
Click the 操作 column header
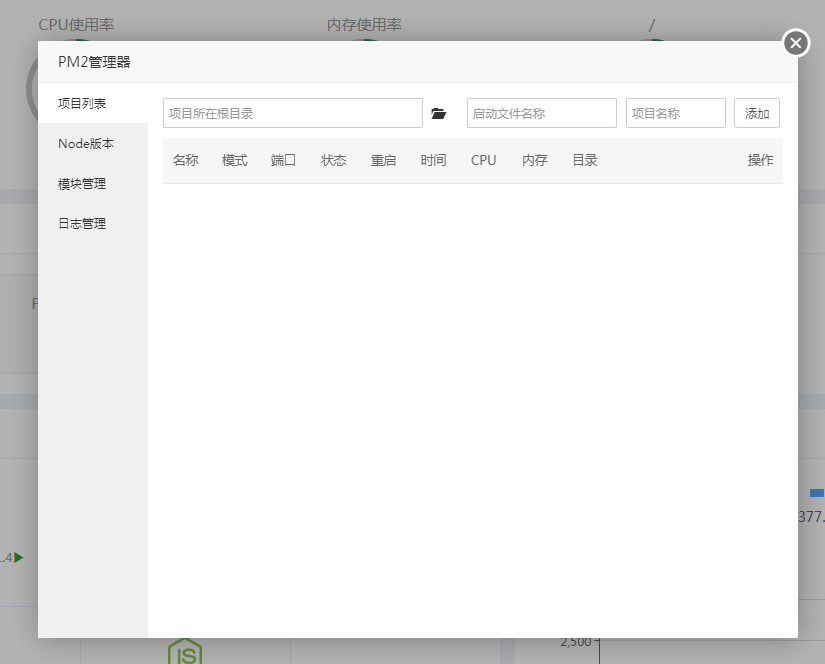point(760,160)
